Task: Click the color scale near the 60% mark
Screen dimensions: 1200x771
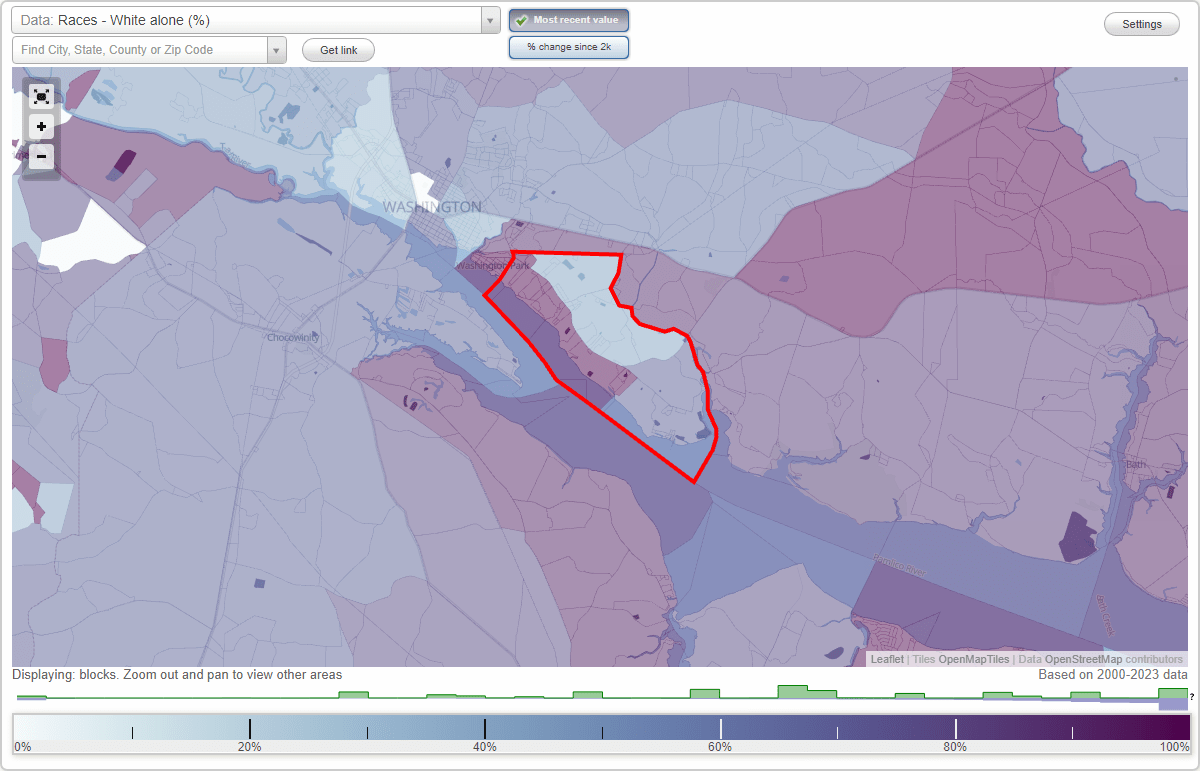Action: (720, 727)
